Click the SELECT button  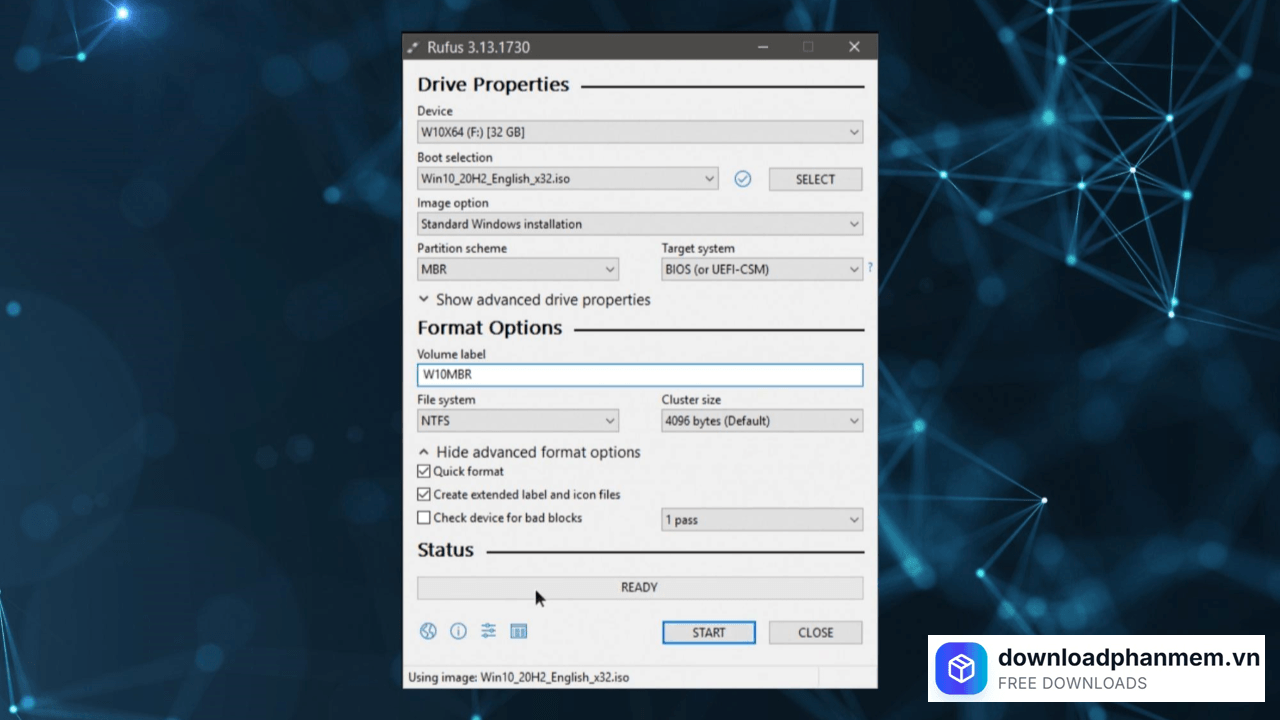pos(815,179)
